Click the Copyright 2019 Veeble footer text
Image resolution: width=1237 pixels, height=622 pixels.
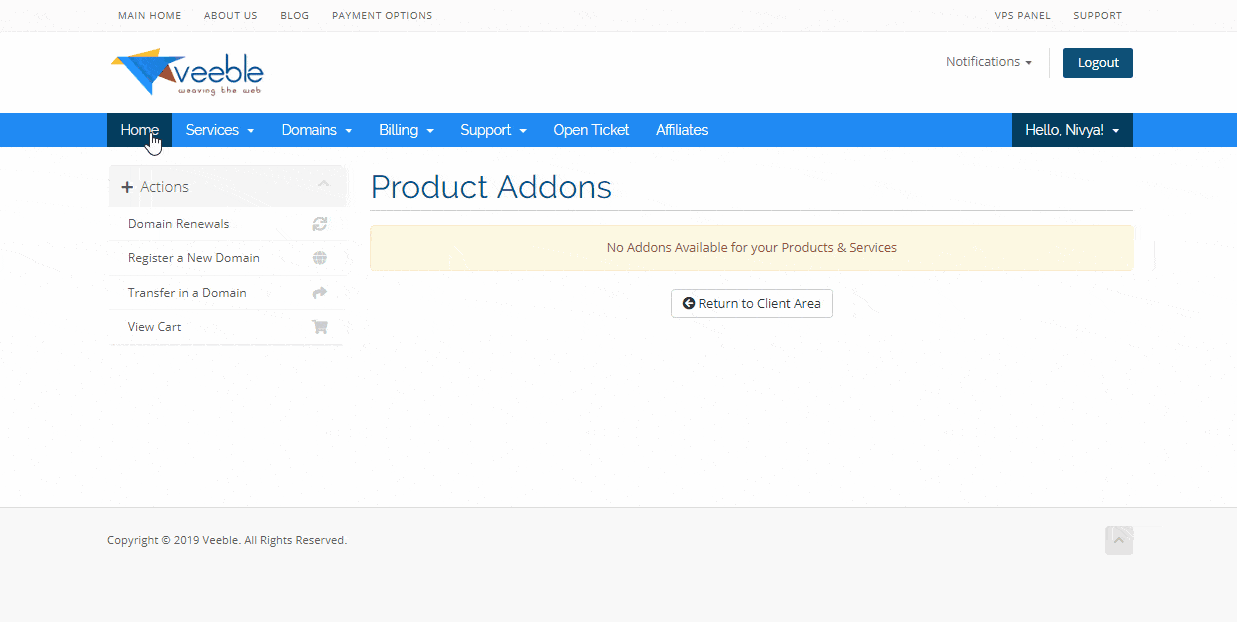coord(227,540)
